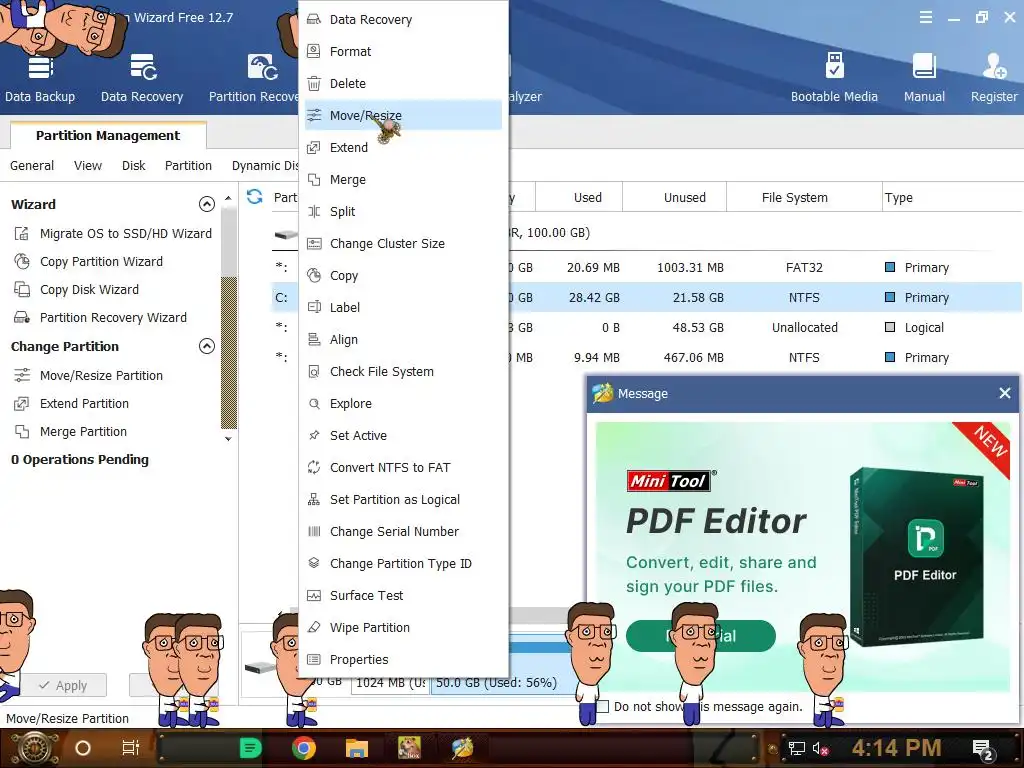
Task: Start Partition Recovery Wizard
Action: point(100,318)
